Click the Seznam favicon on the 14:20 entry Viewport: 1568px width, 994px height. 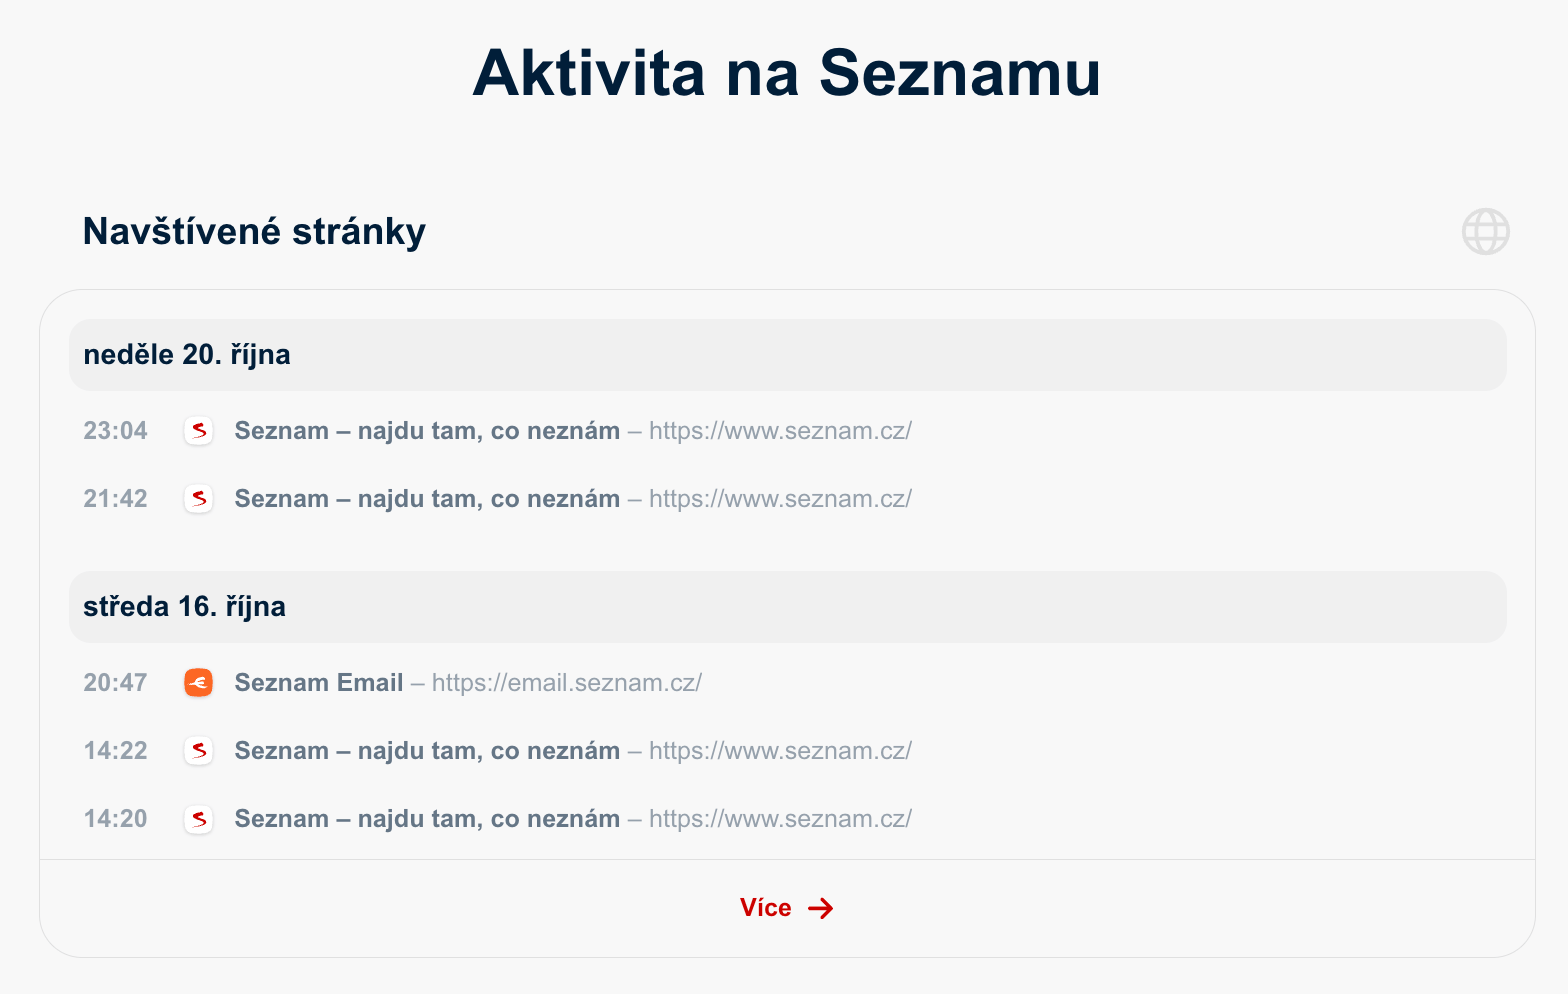coord(199,819)
